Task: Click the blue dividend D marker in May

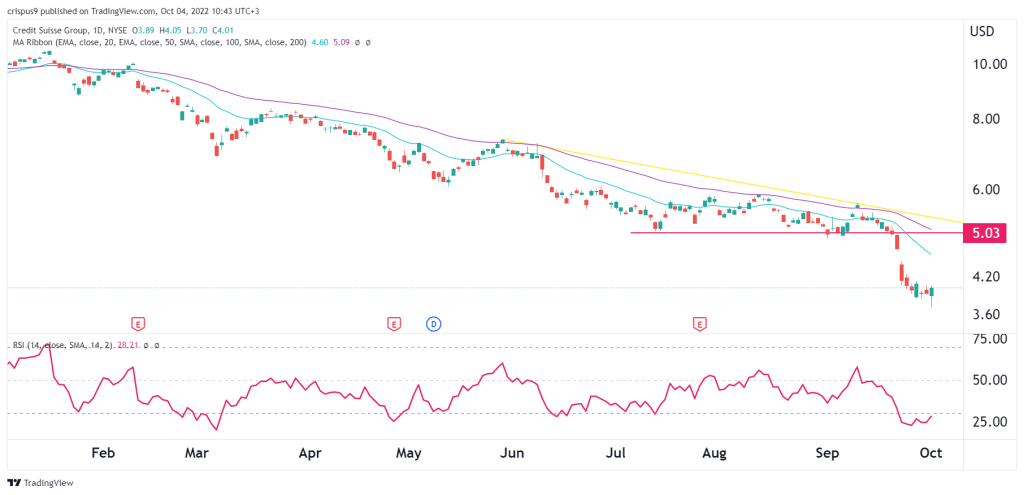Action: (x=433, y=323)
